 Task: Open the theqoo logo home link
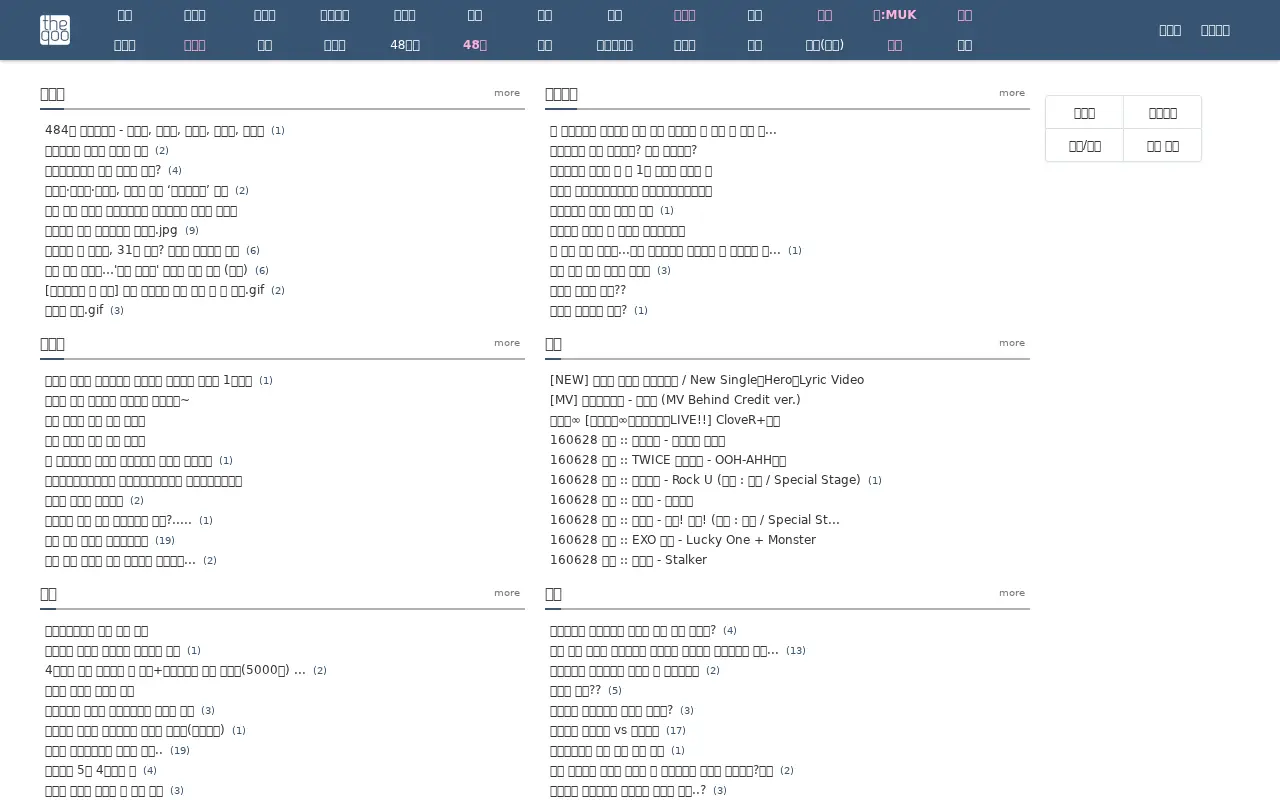(55, 30)
